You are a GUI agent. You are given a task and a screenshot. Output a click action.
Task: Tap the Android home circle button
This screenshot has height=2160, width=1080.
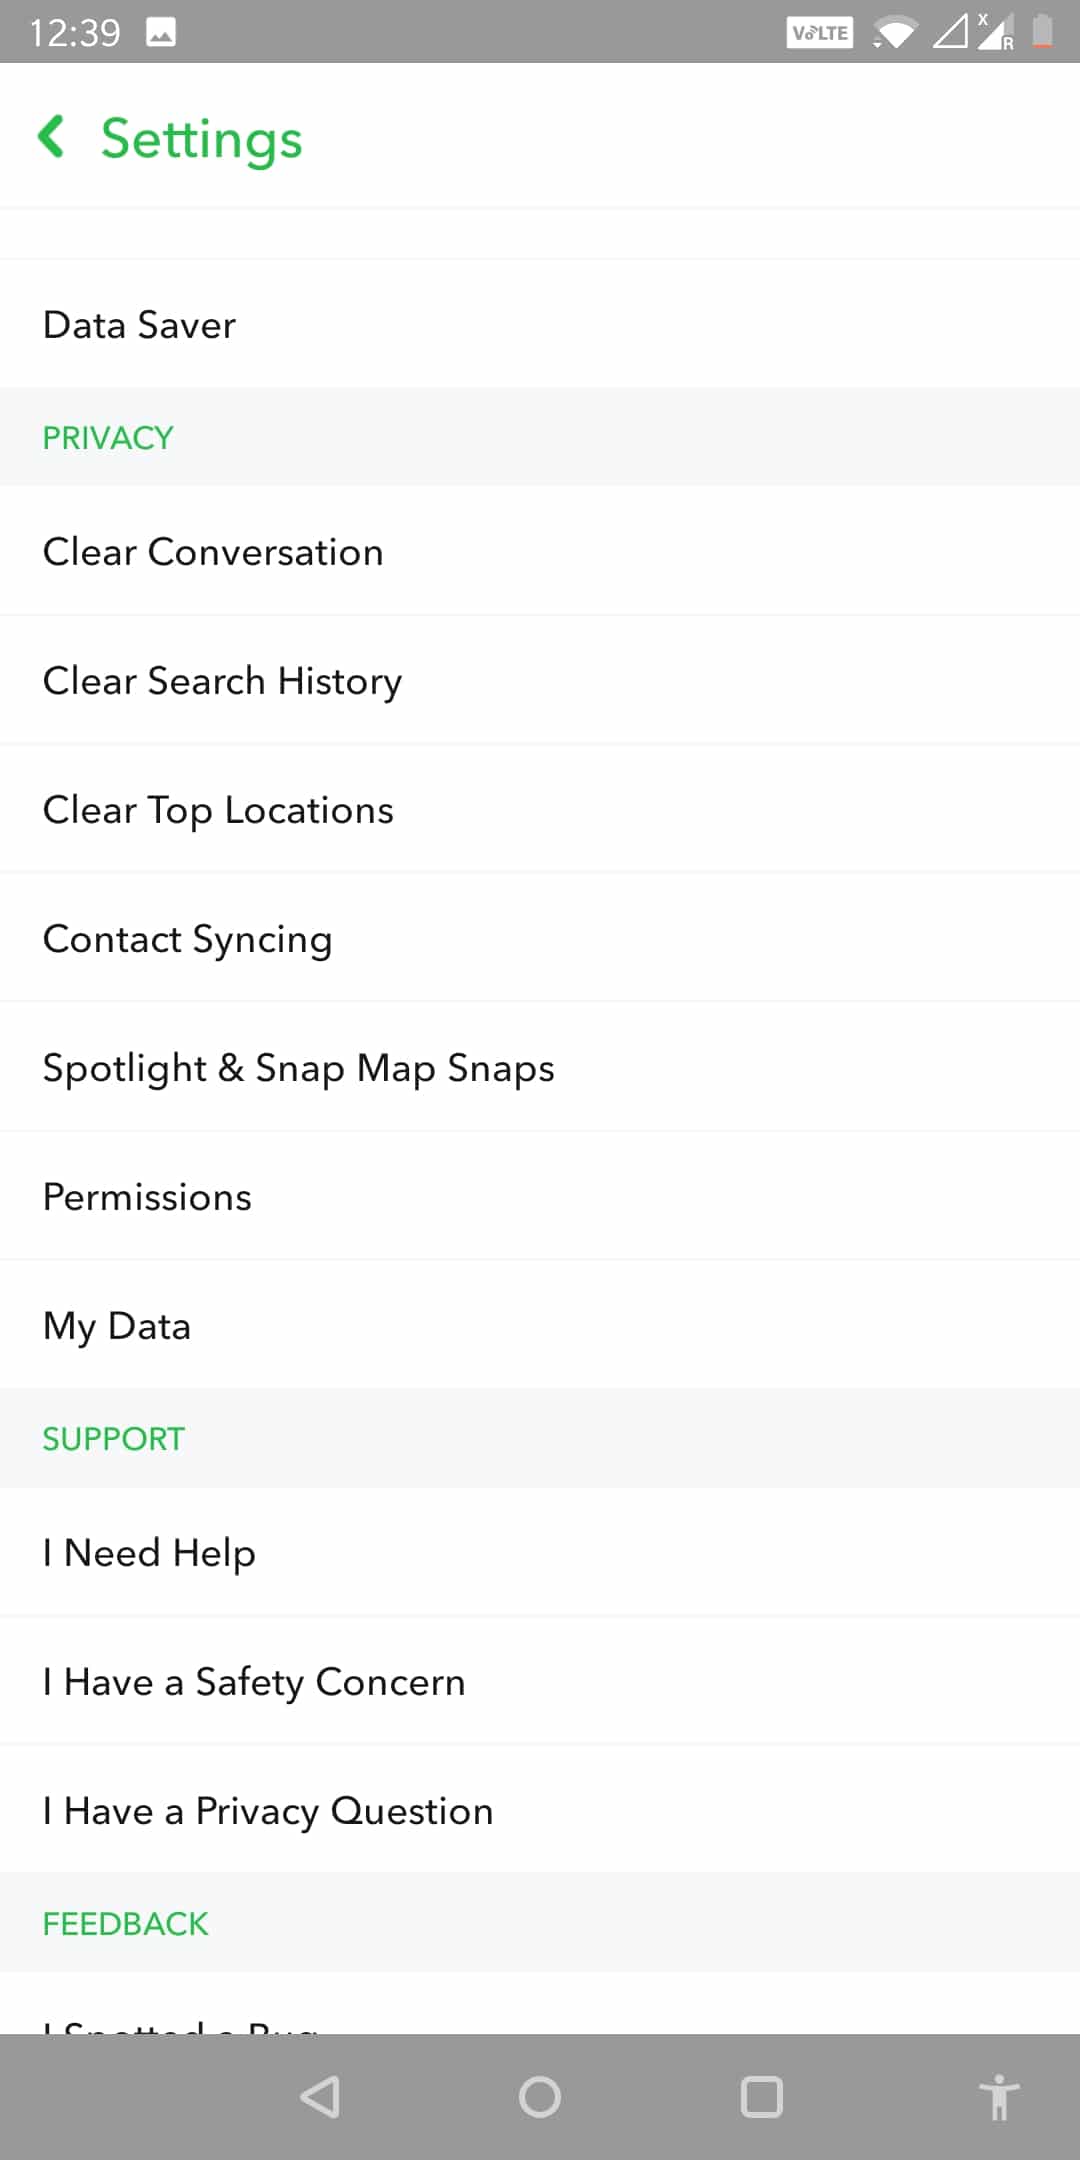point(540,2097)
